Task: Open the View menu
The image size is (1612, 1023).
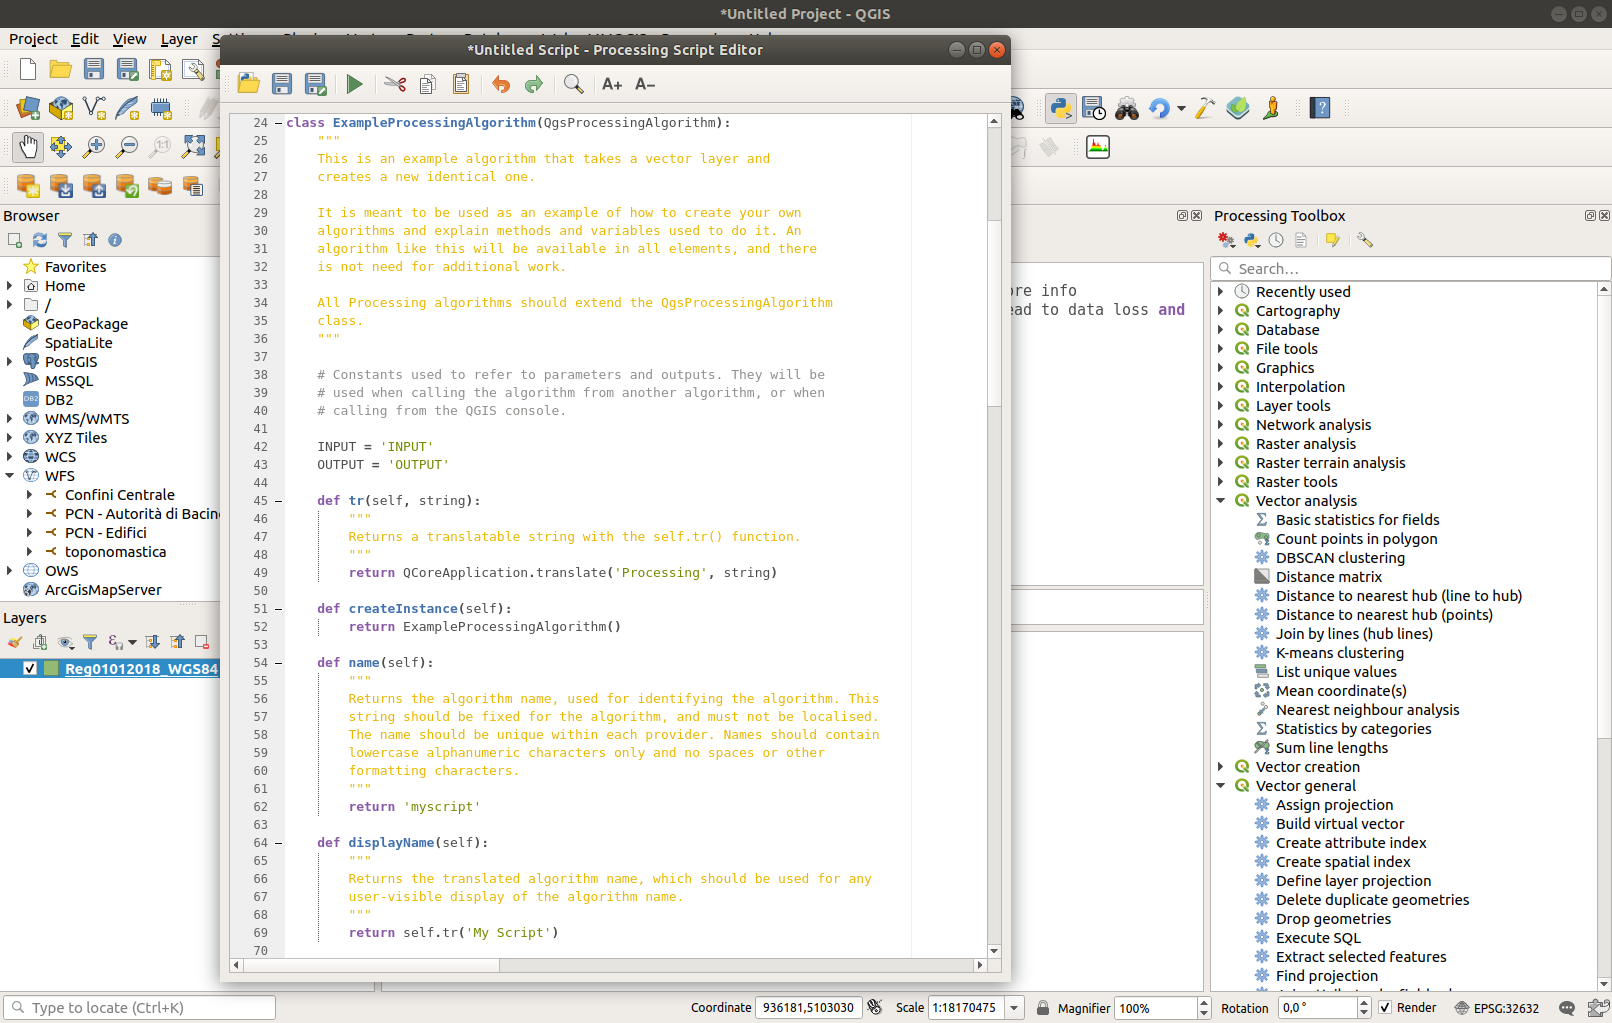Action: click(129, 39)
